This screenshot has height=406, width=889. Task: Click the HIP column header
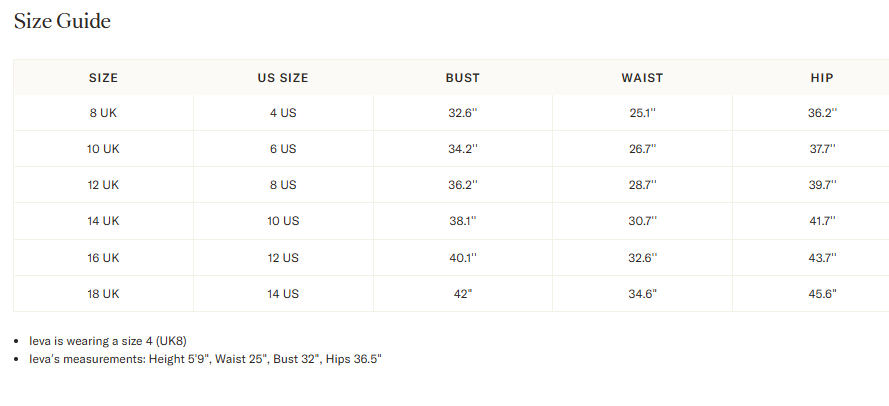822,78
